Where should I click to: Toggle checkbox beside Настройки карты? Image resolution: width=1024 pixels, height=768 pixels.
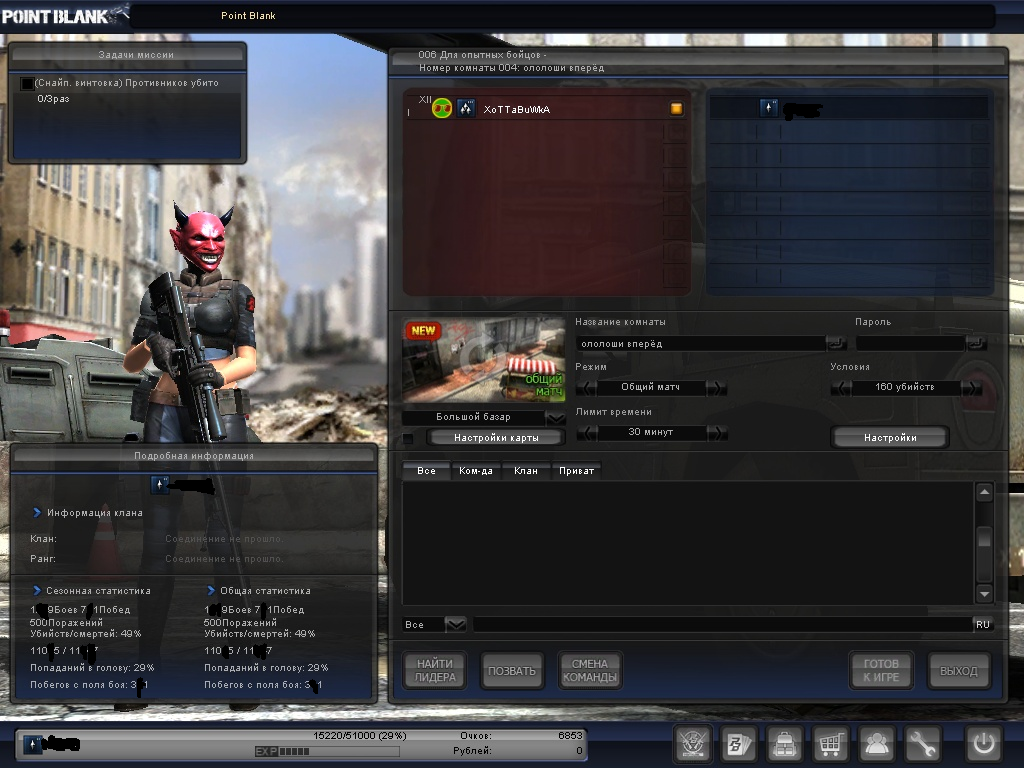(x=408, y=438)
